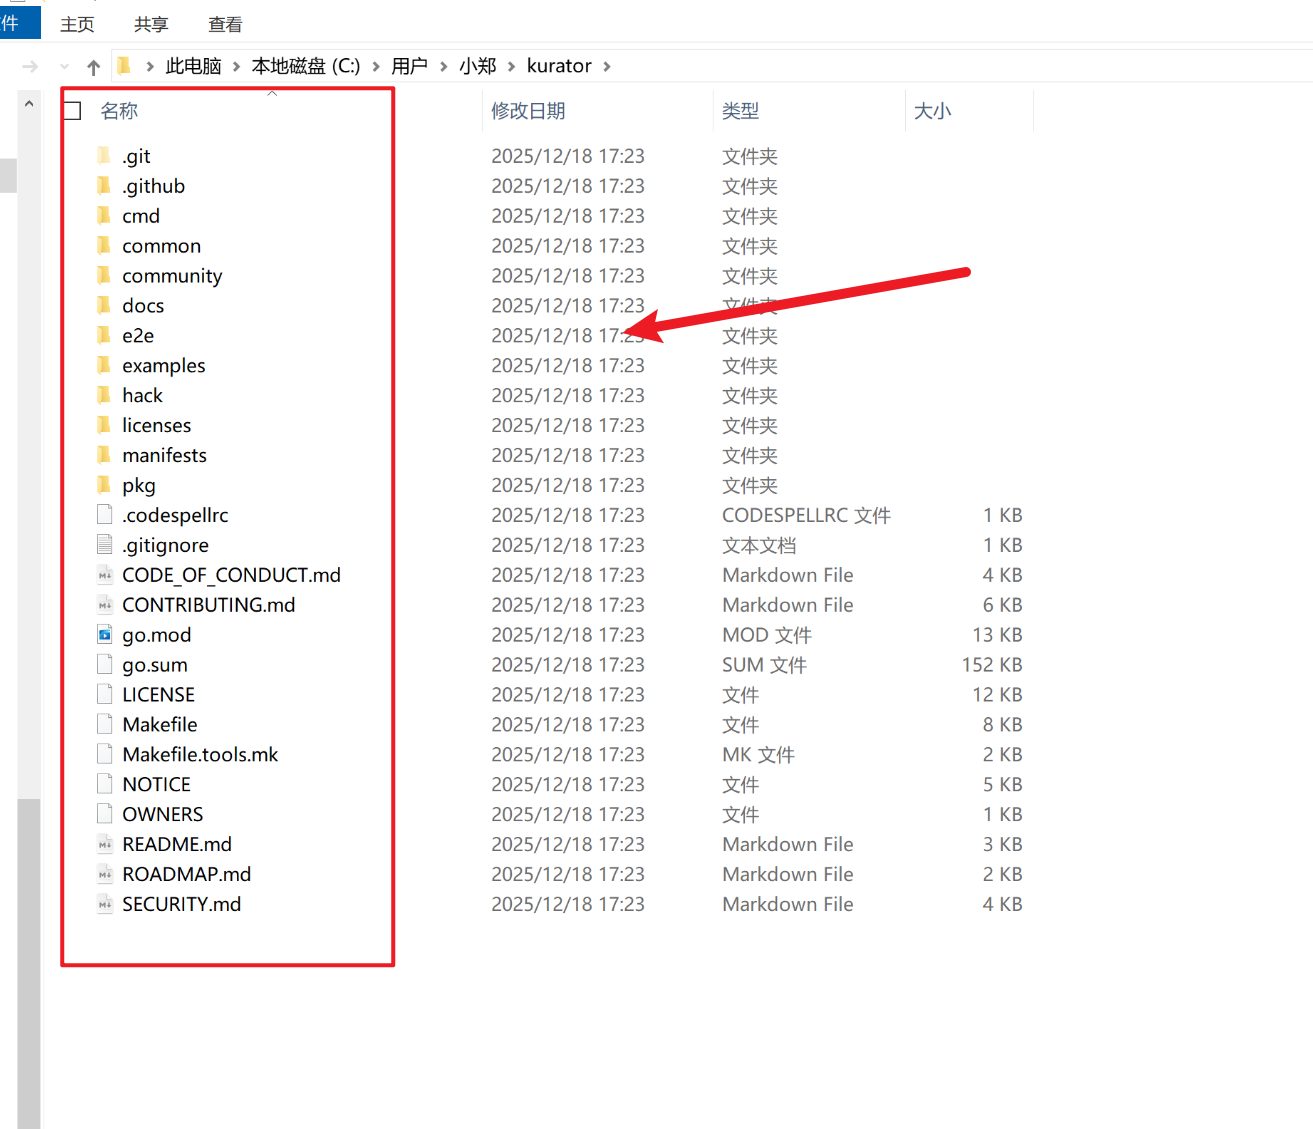Select the CONTRIBUTING.md markdown icon
Viewport: 1313px width, 1129px height.
click(x=104, y=604)
